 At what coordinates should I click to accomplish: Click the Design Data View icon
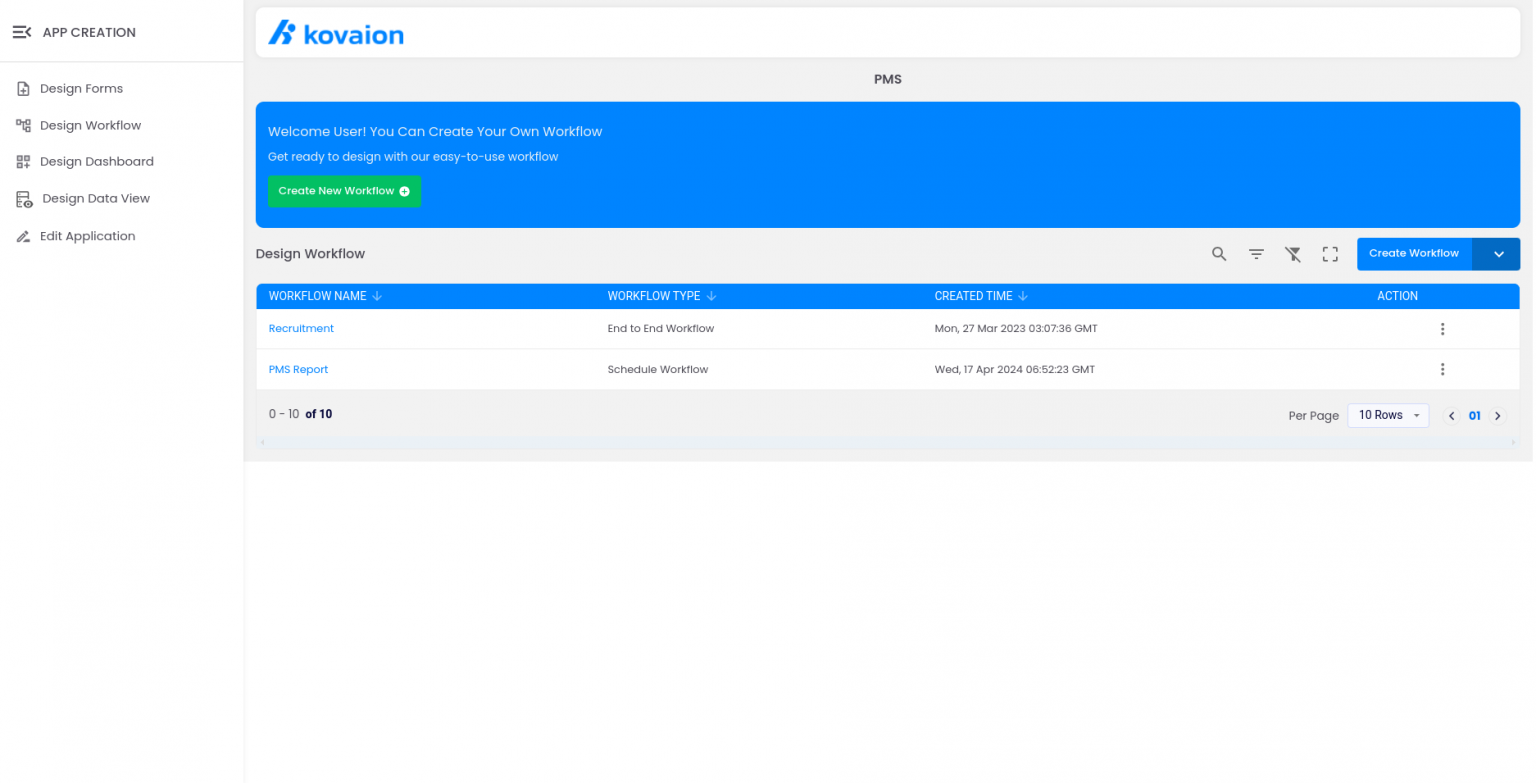pos(22,198)
